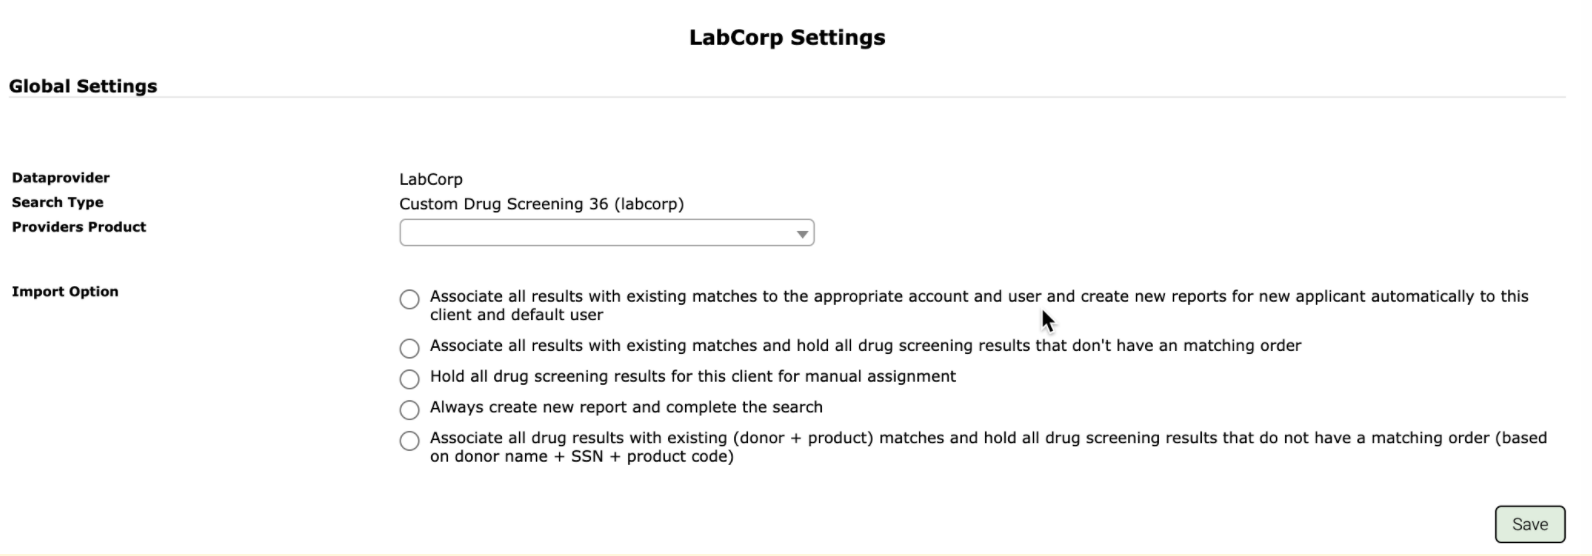
Task: Click the 'Global Settings' section heading
Action: 83,86
